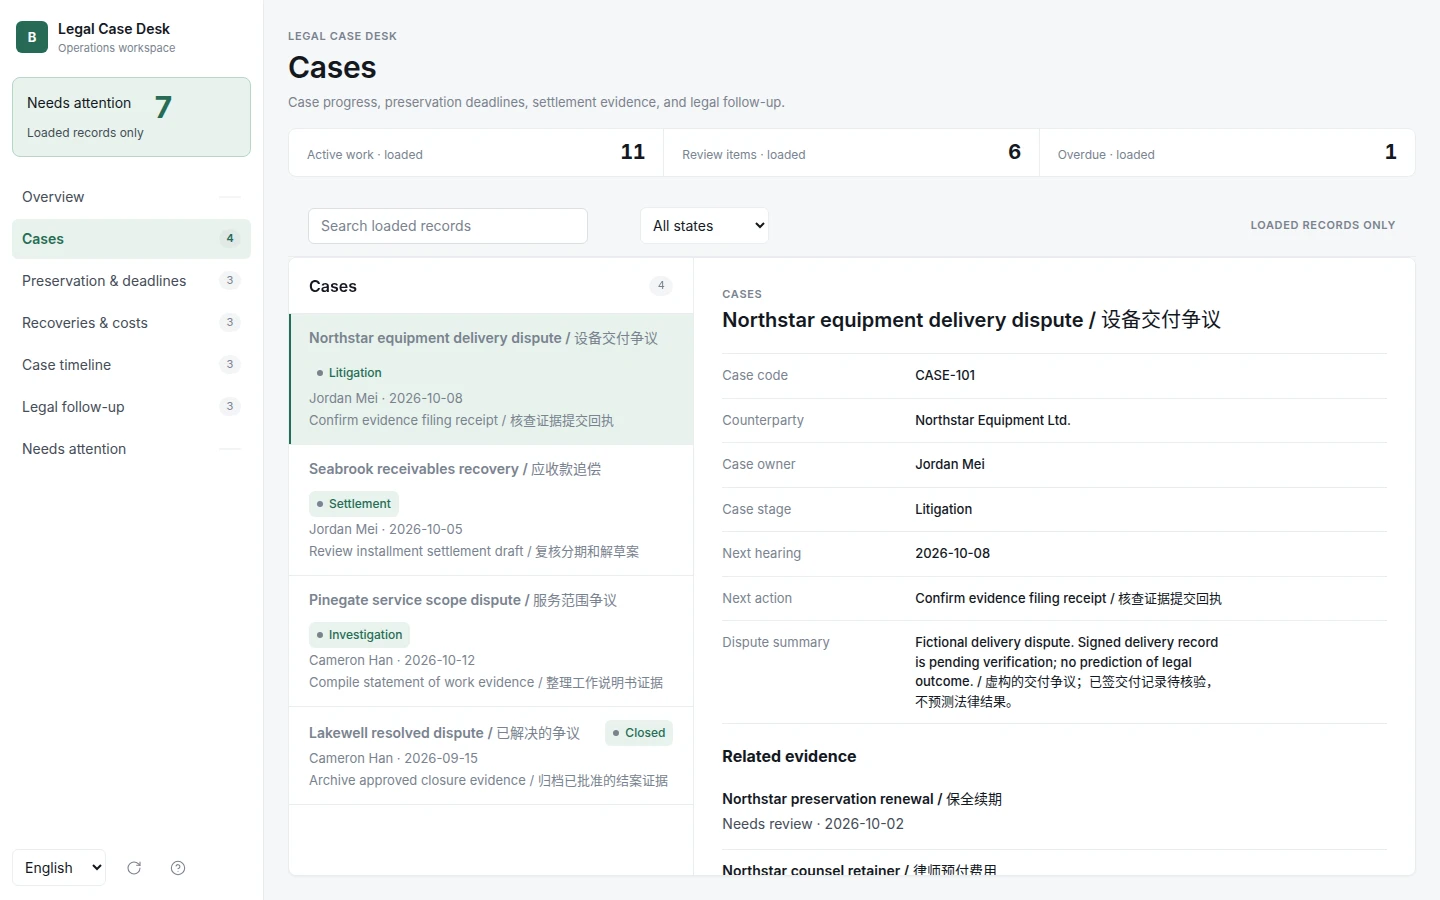Click the Investigation stage badge

point(359,635)
